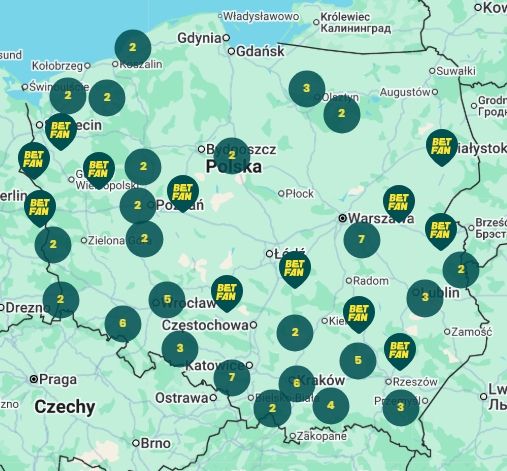Expand the 4 cluster southeast of Kraków
Screen dimensions: 507x471
coord(331,406)
